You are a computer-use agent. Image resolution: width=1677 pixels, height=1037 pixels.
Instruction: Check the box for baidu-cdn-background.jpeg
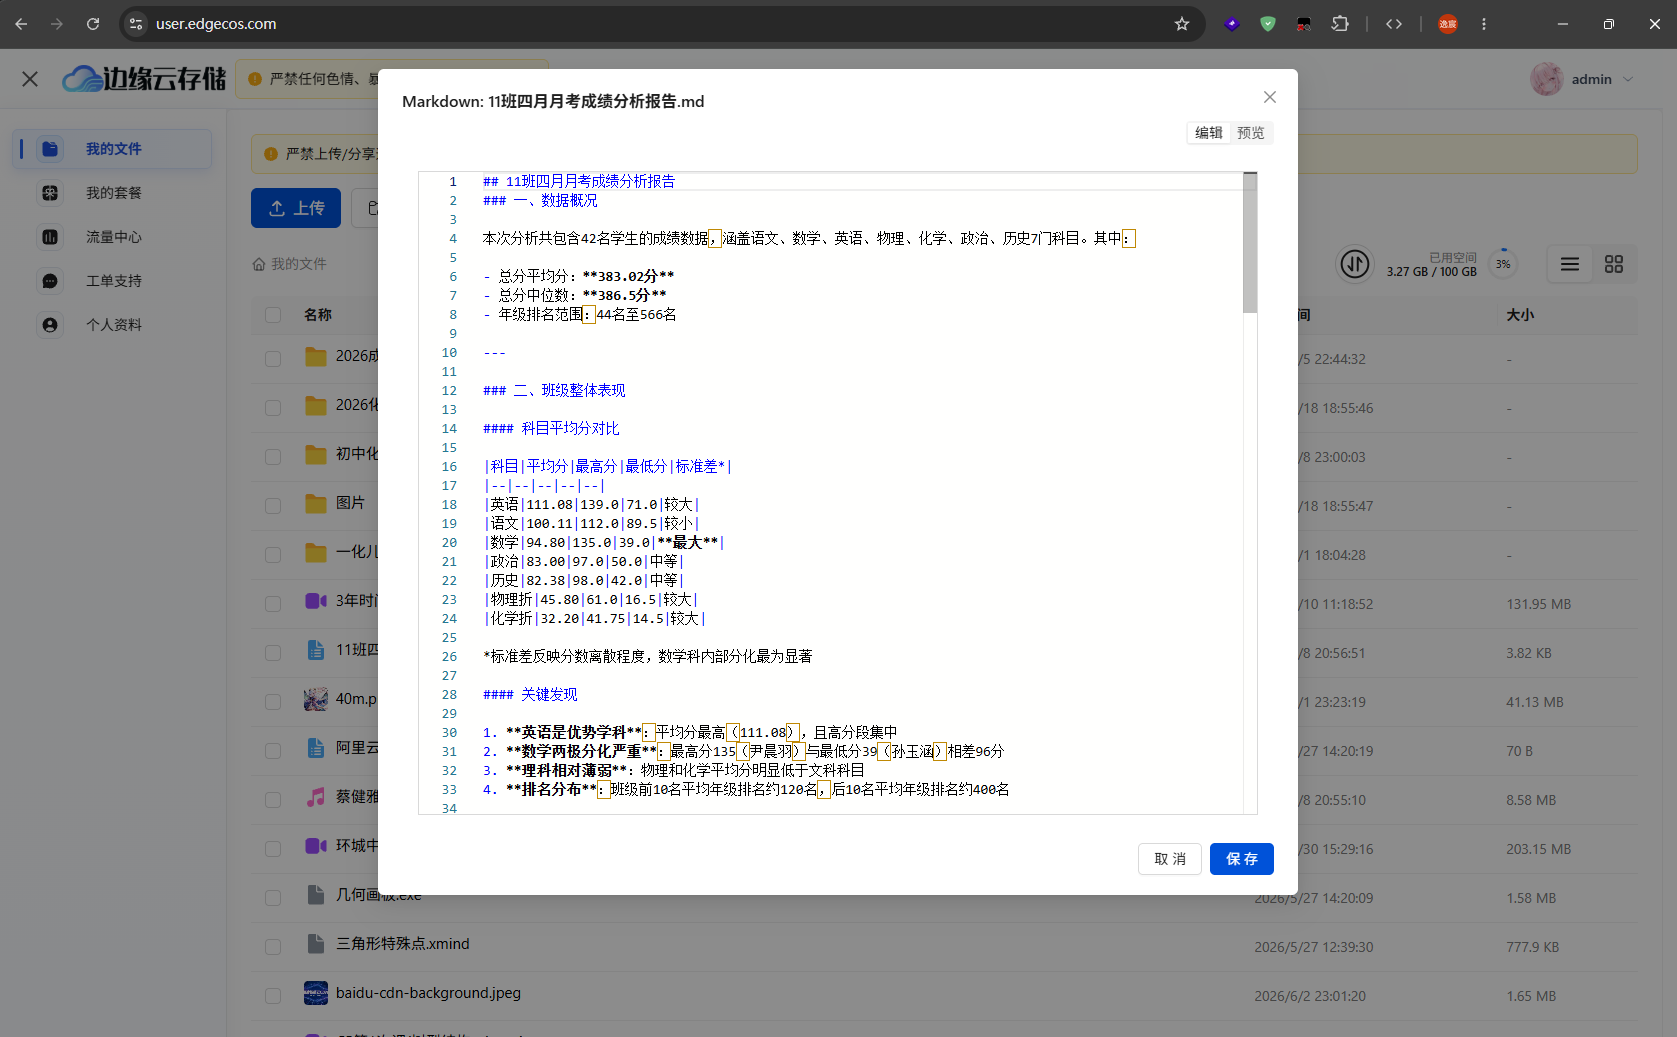(273, 996)
